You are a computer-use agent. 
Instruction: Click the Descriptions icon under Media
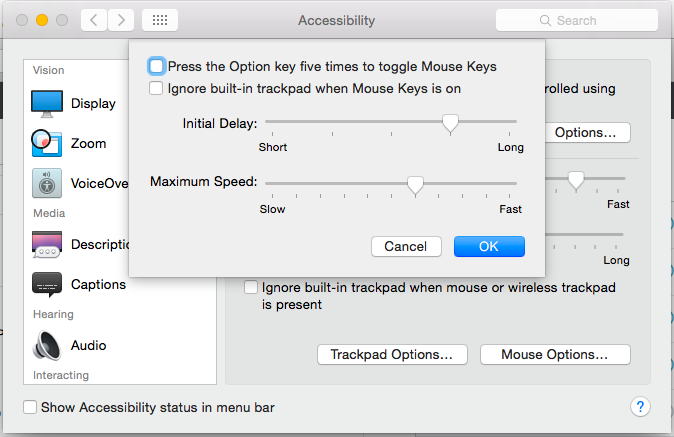47,245
